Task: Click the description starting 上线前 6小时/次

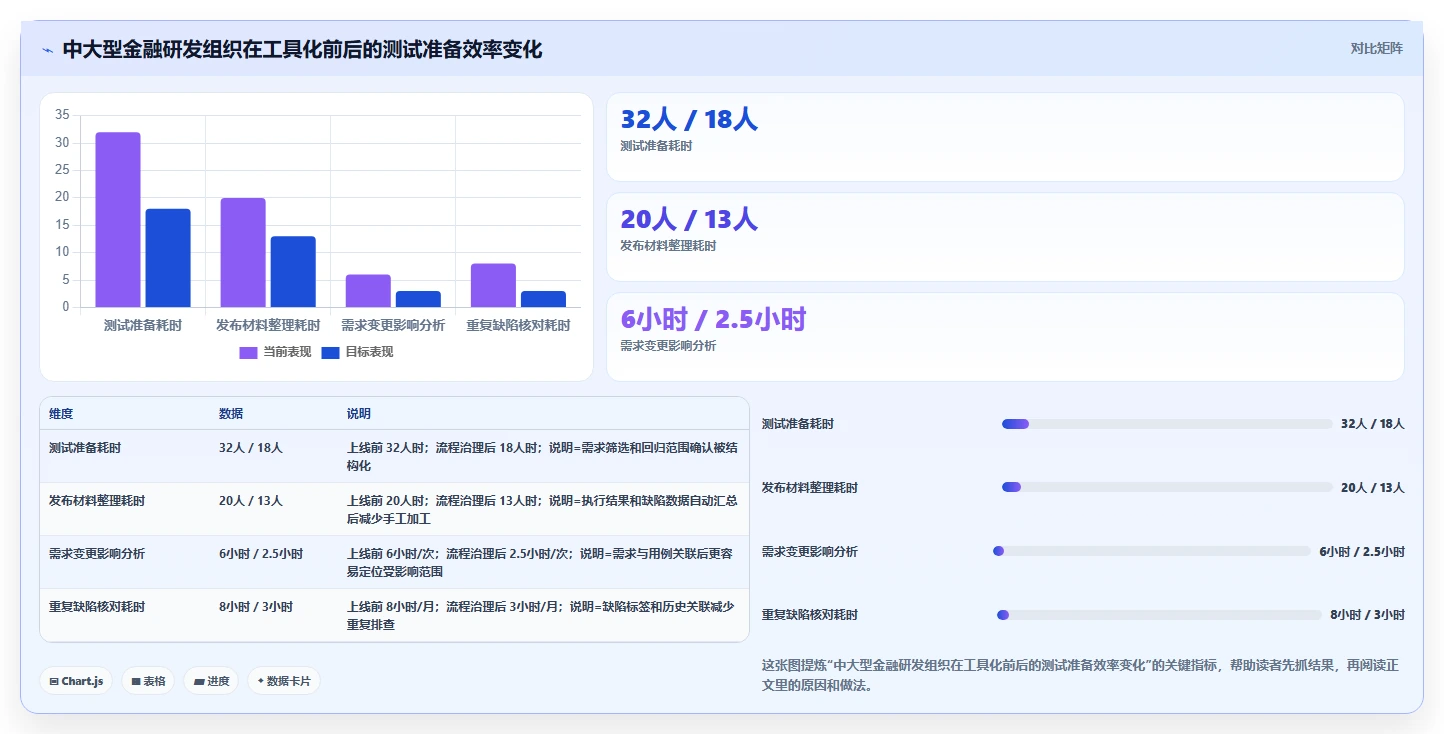Action: coord(542,563)
